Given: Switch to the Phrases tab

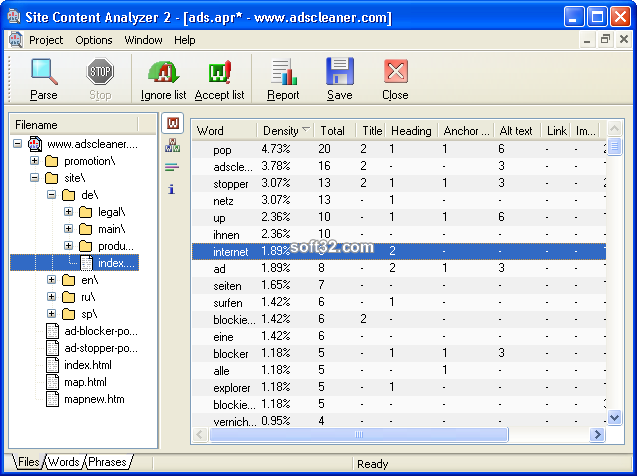Looking at the screenshot, I should tap(107, 462).
